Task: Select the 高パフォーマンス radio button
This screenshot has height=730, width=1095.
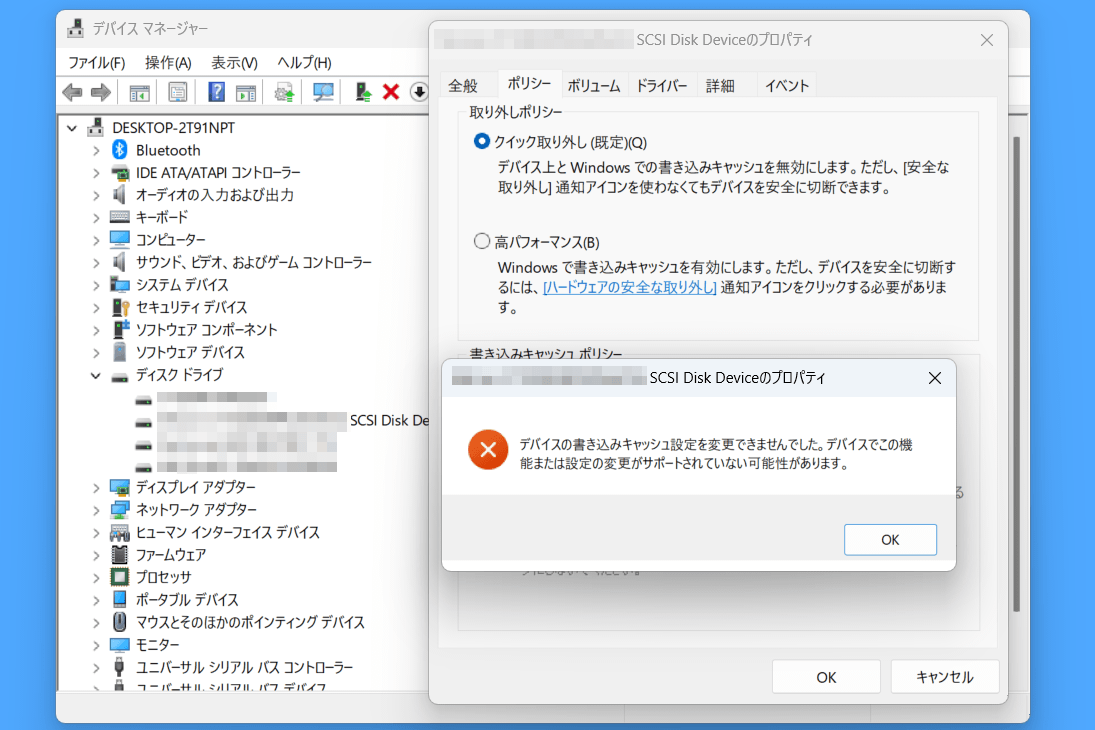Action: click(482, 242)
